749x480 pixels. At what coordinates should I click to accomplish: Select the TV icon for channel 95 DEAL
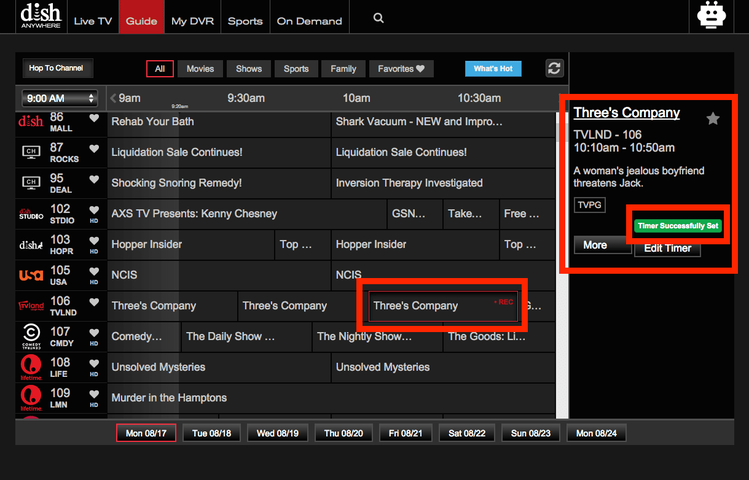coord(31,183)
